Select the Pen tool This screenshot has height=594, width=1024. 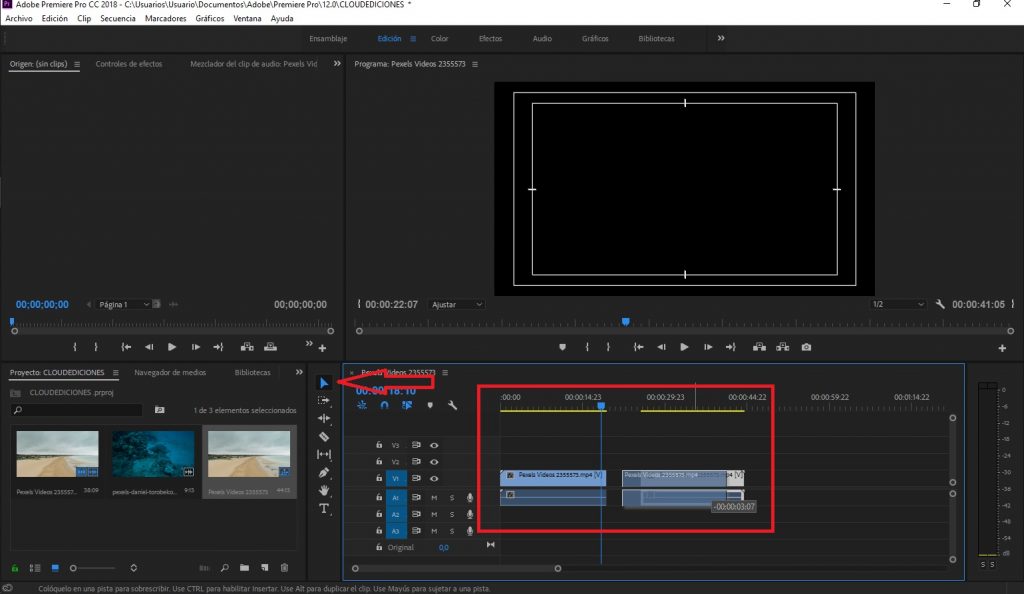point(324,473)
